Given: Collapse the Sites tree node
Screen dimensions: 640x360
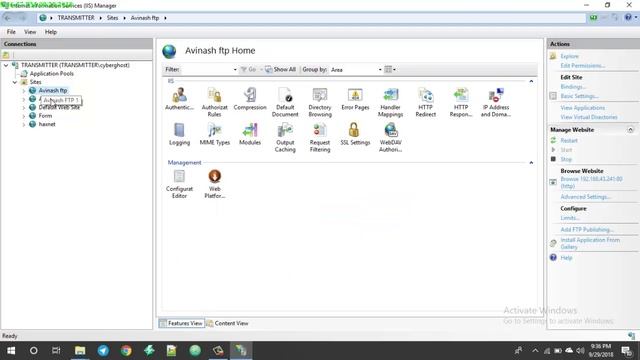Looking at the screenshot, I should coord(15,82).
